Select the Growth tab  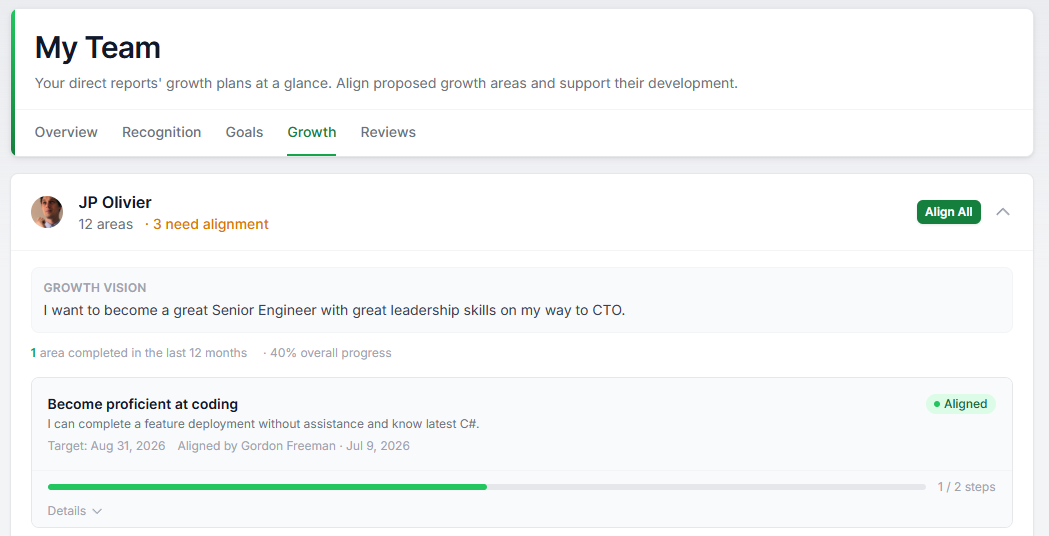point(312,132)
